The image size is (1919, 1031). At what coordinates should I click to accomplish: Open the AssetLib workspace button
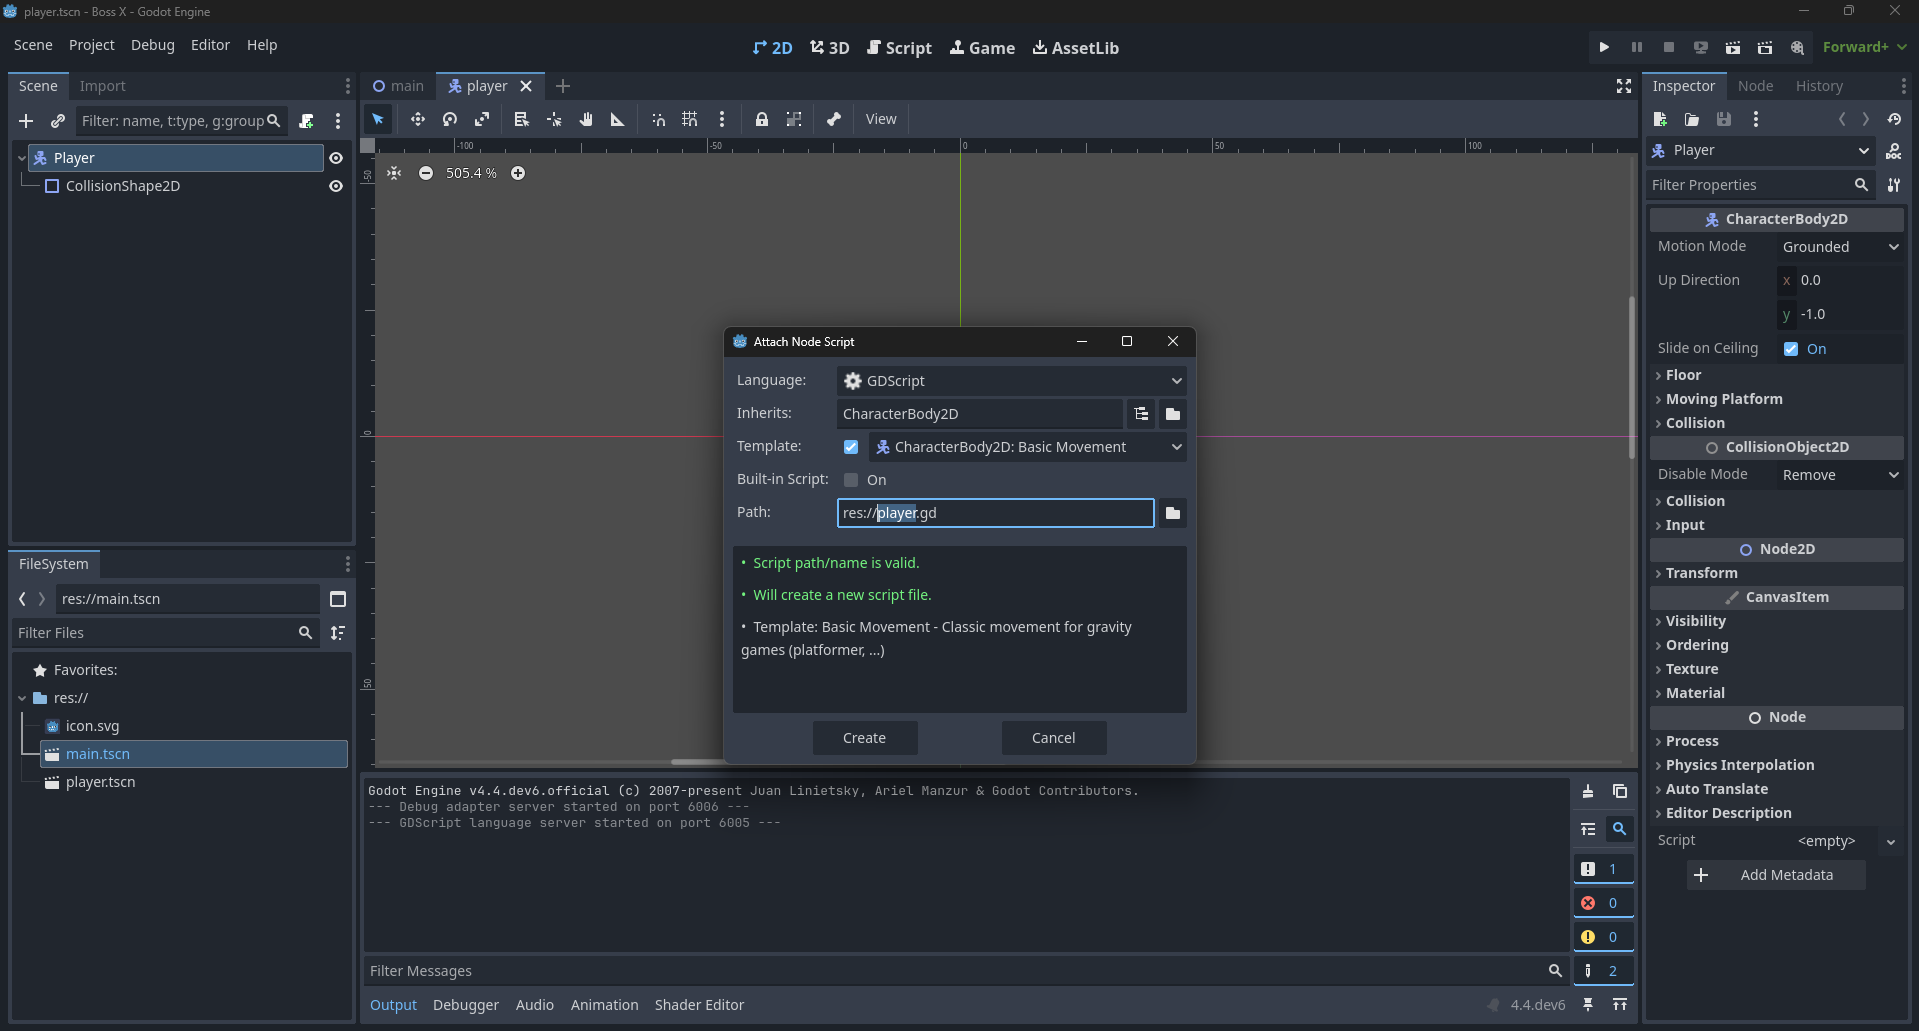point(1076,48)
